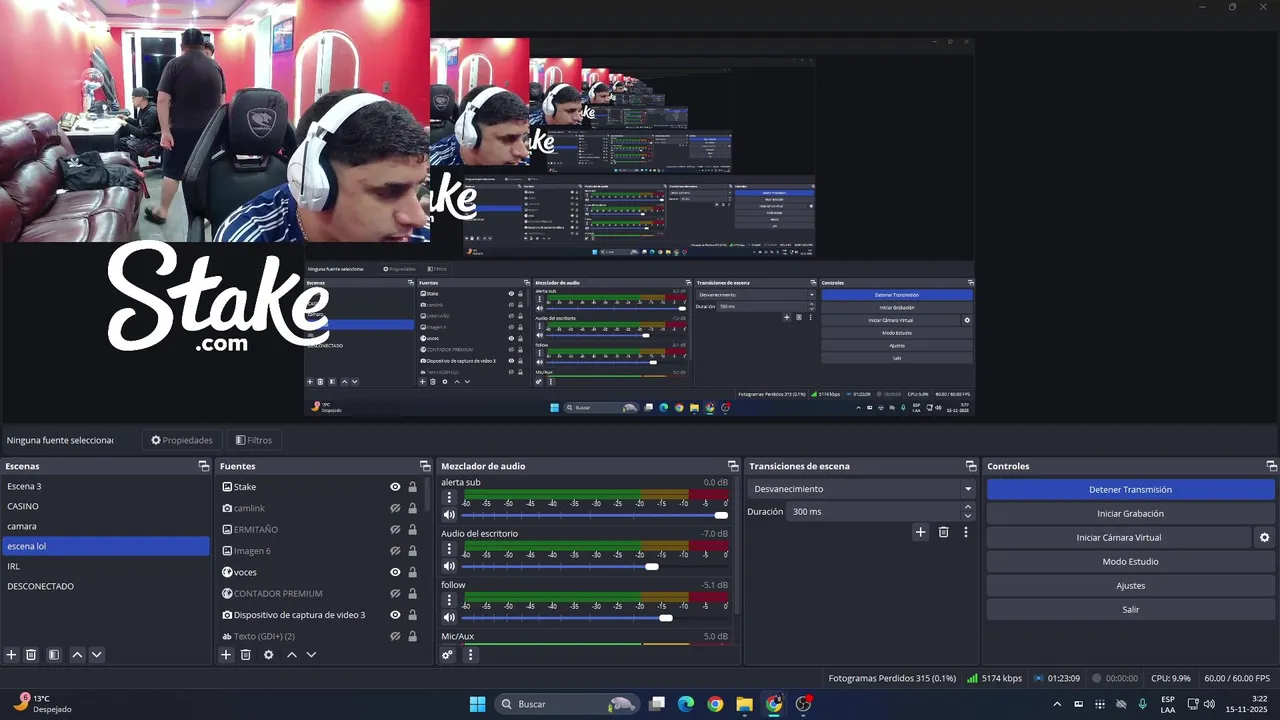Open audio mixer menu dots at bottom
This screenshot has width=1280, height=720.
pos(470,655)
